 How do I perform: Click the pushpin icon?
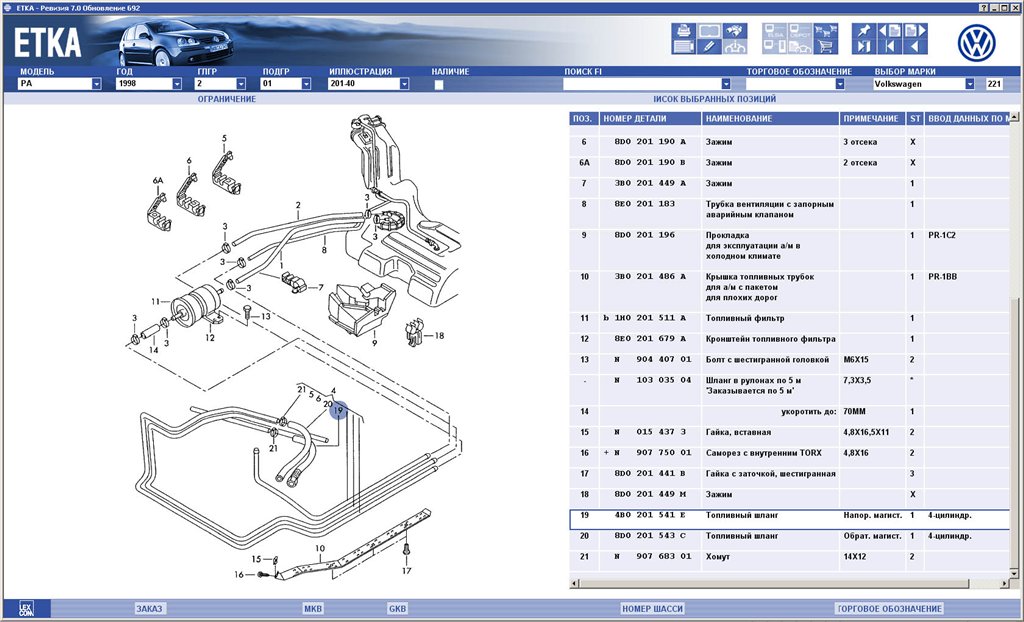click(x=864, y=31)
